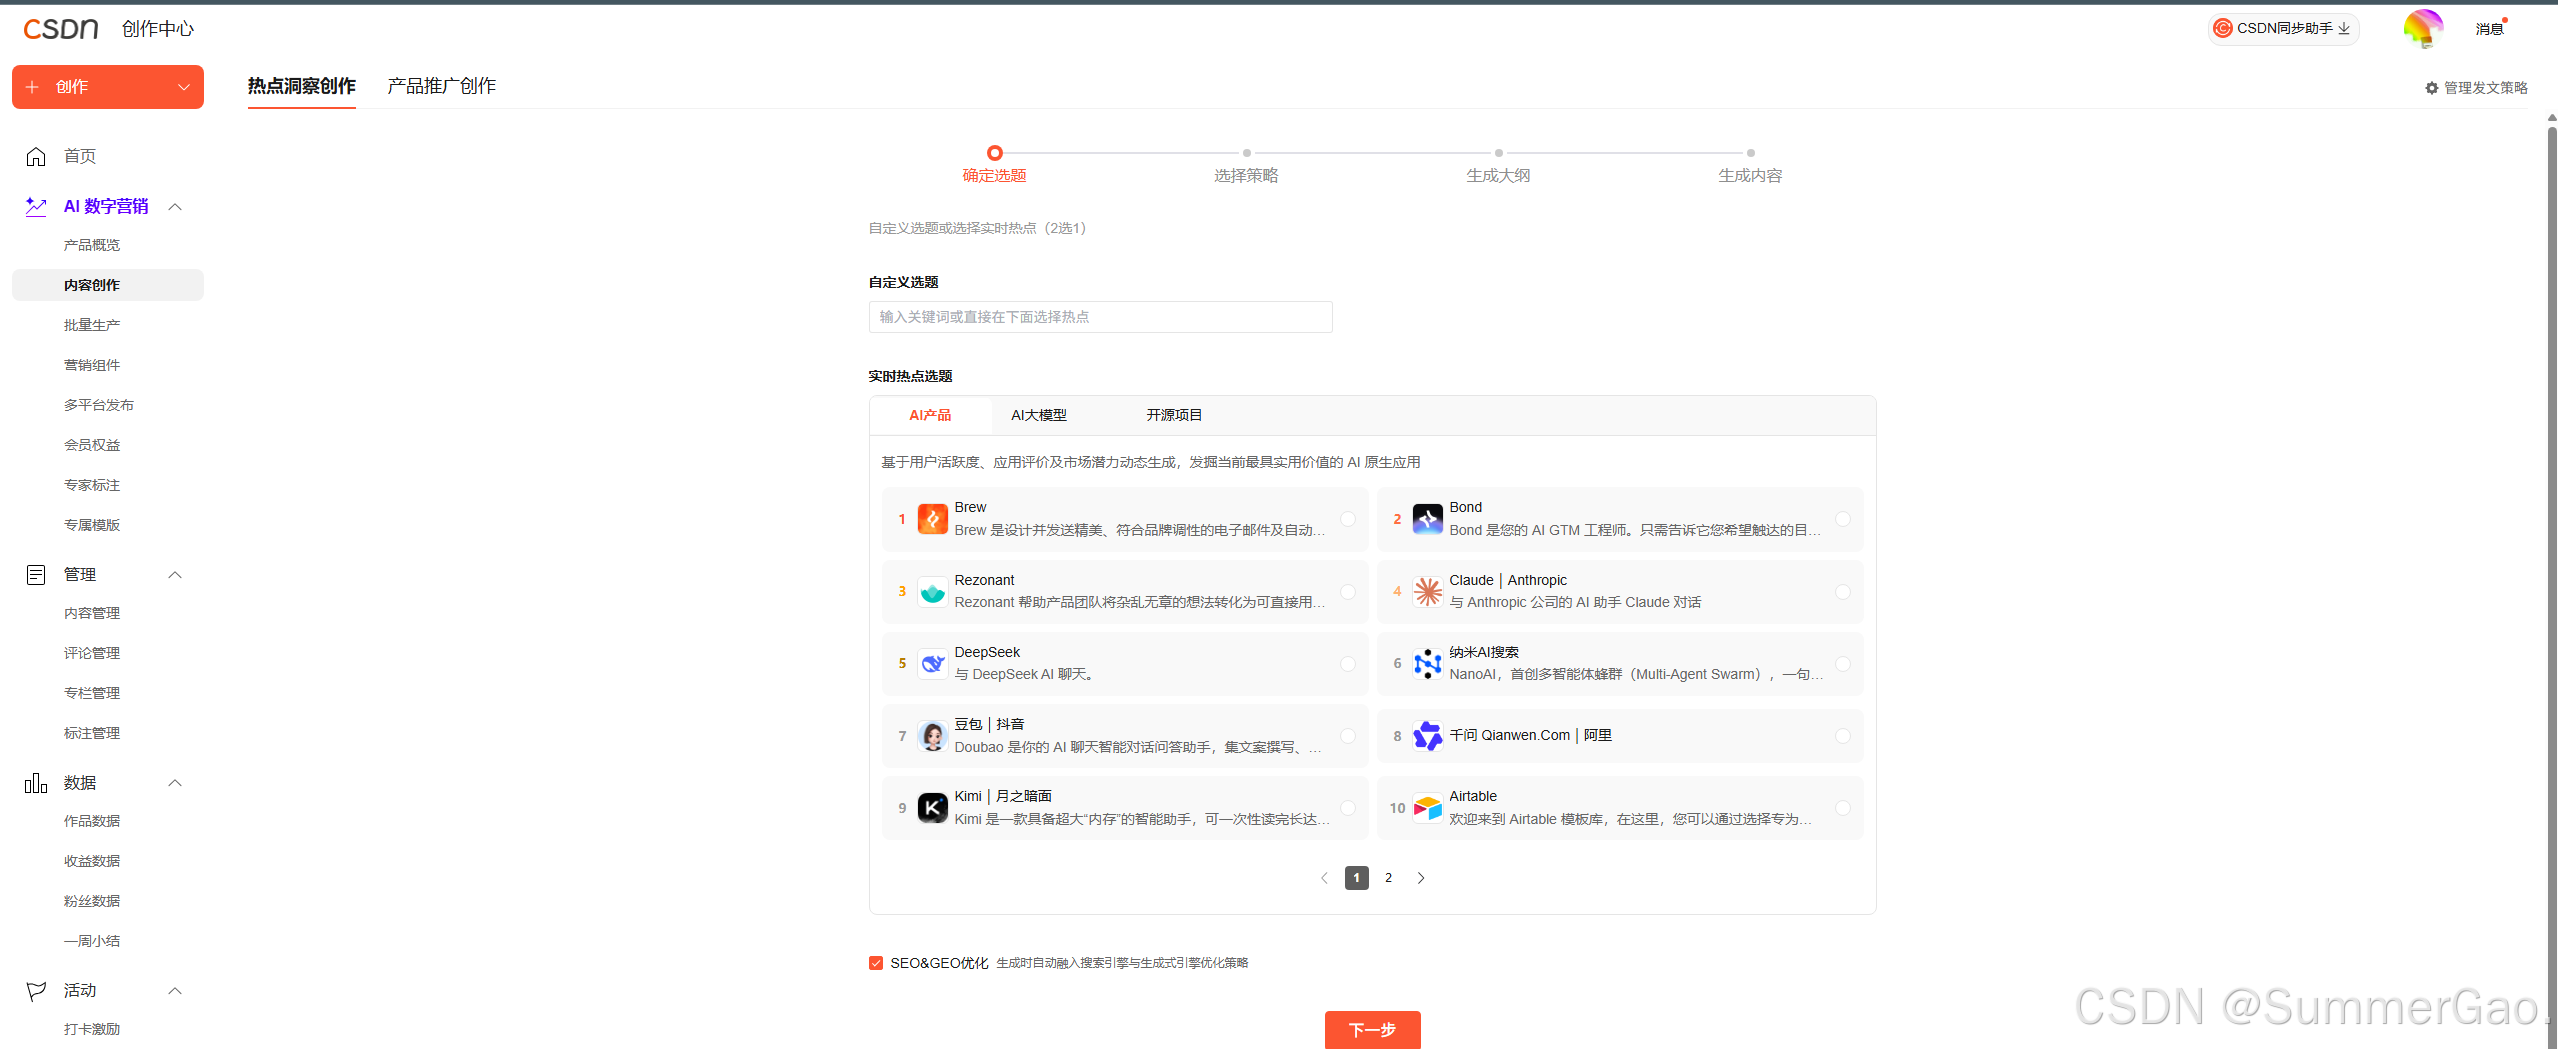Click the 下一步 button

[x=1373, y=1029]
